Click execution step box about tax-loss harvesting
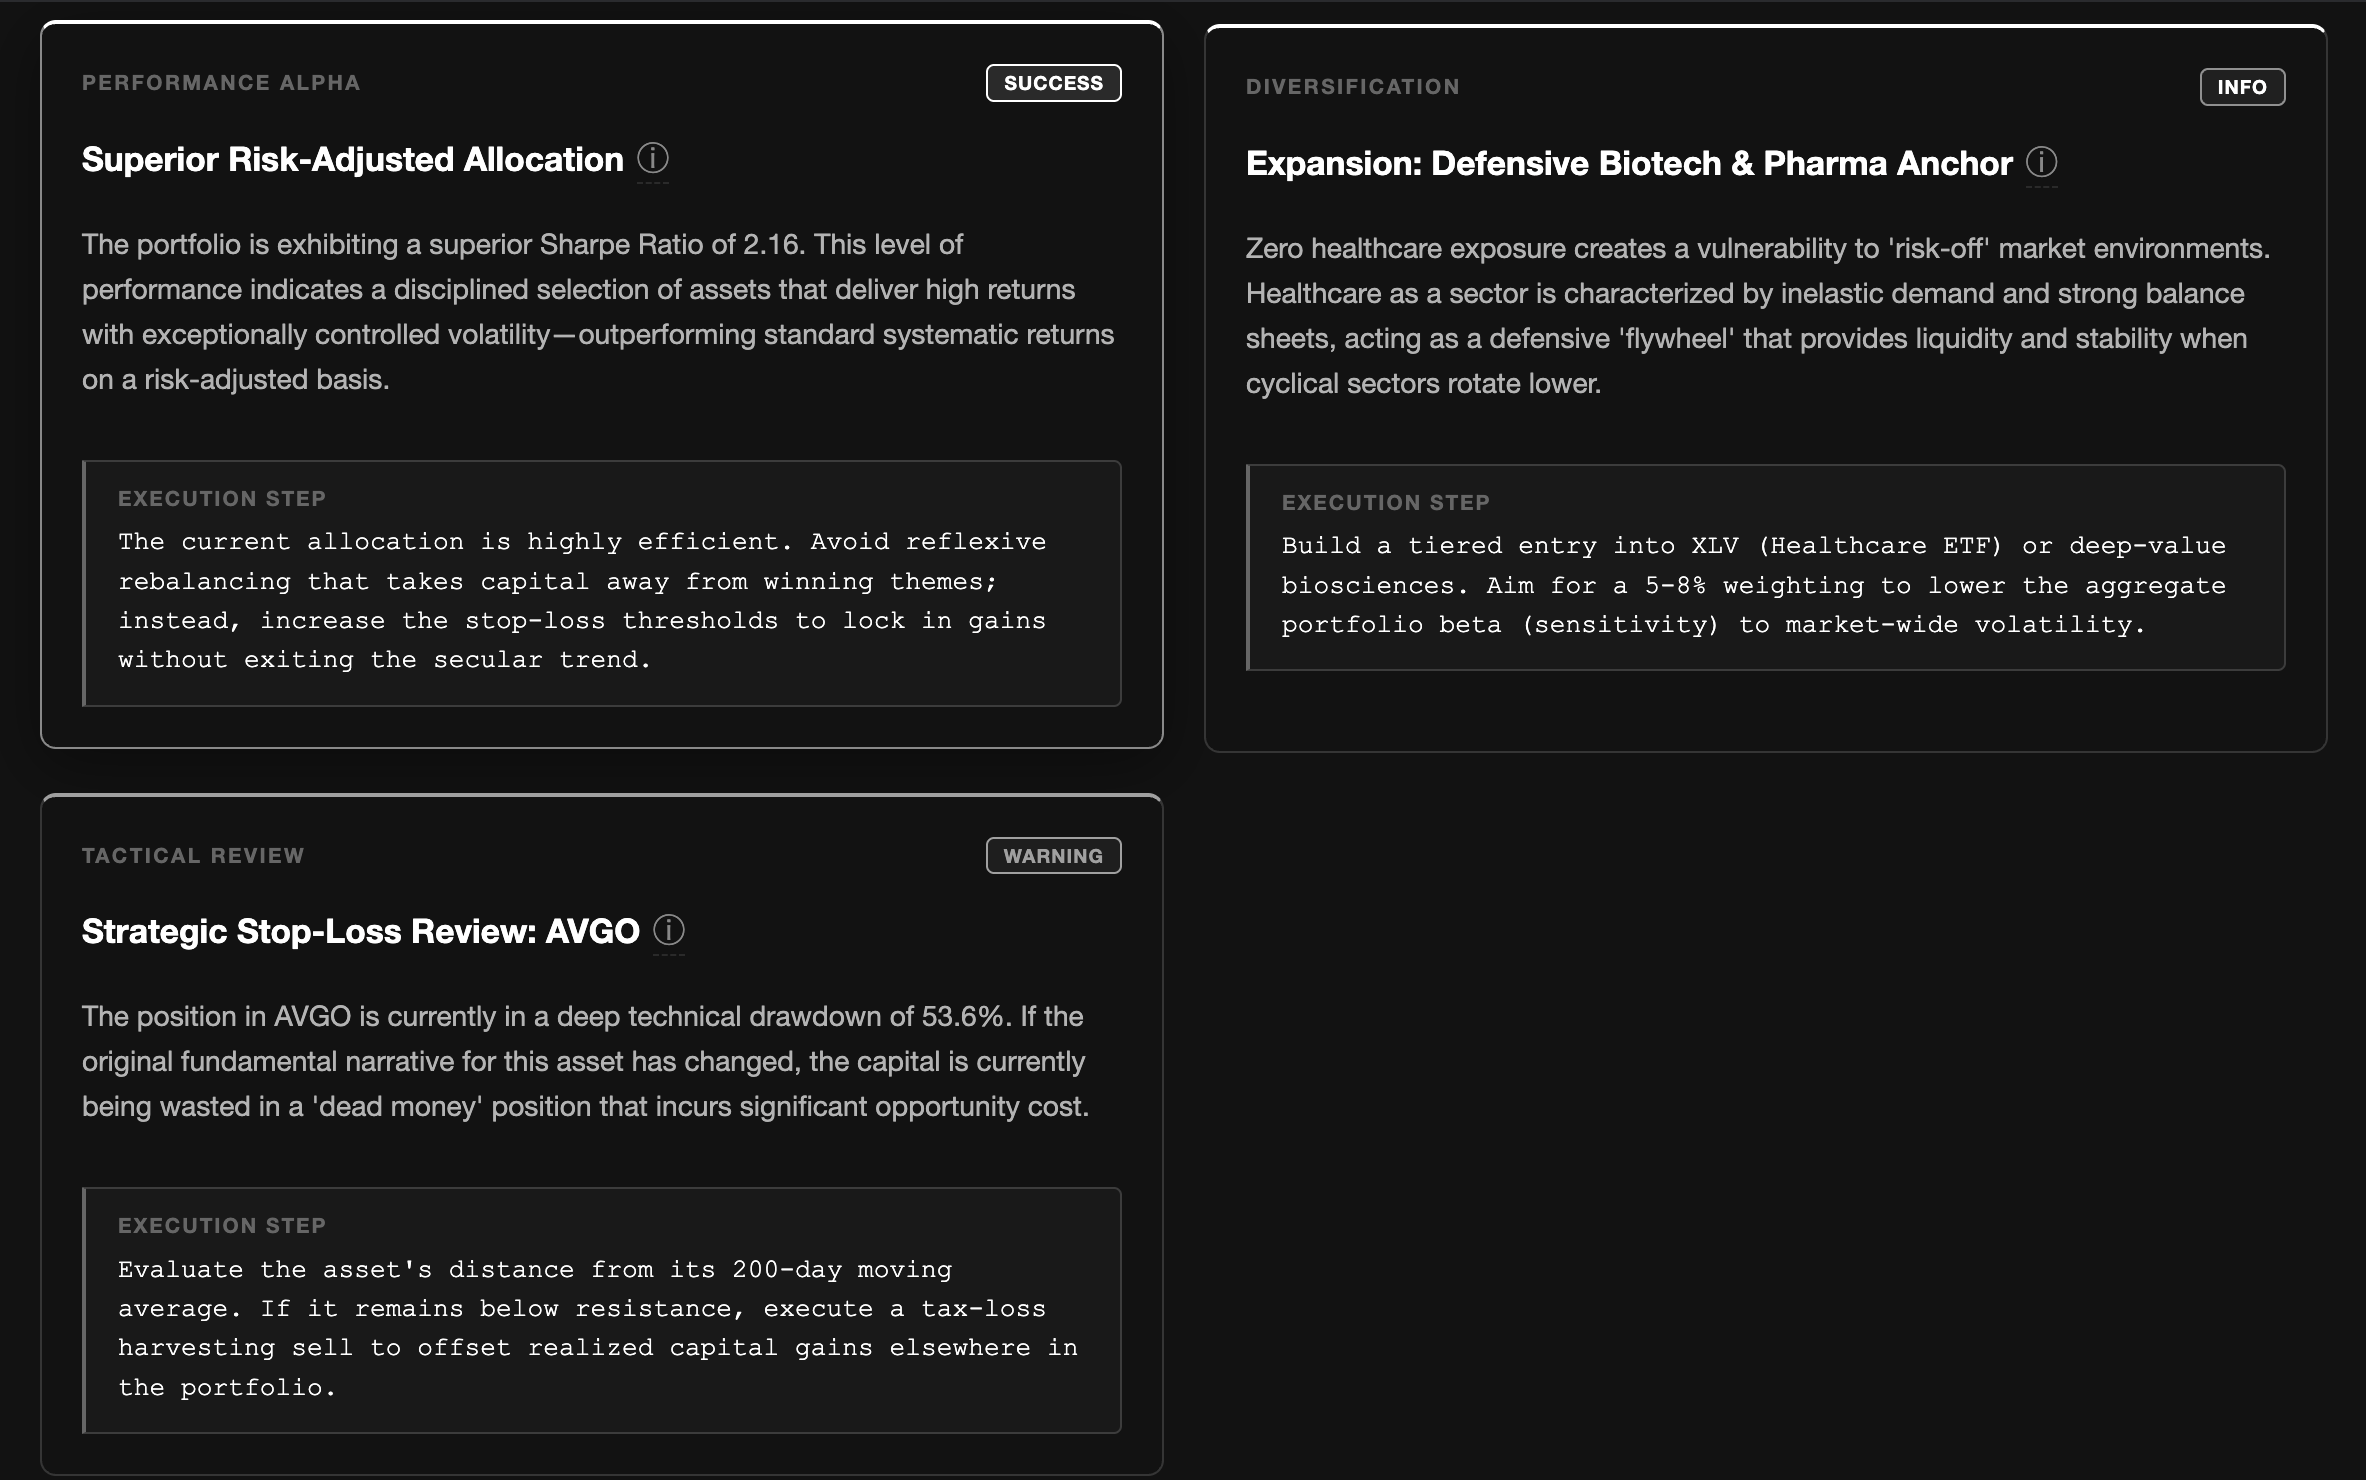This screenshot has height=1480, width=2366. (x=602, y=1328)
